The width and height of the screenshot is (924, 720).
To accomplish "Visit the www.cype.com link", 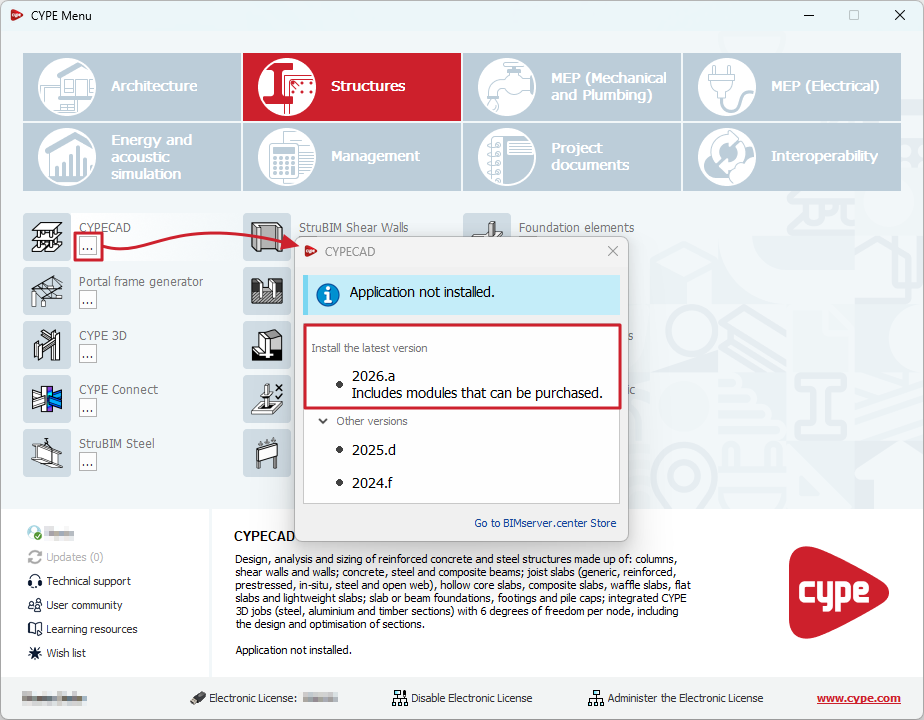I will click(x=858, y=698).
